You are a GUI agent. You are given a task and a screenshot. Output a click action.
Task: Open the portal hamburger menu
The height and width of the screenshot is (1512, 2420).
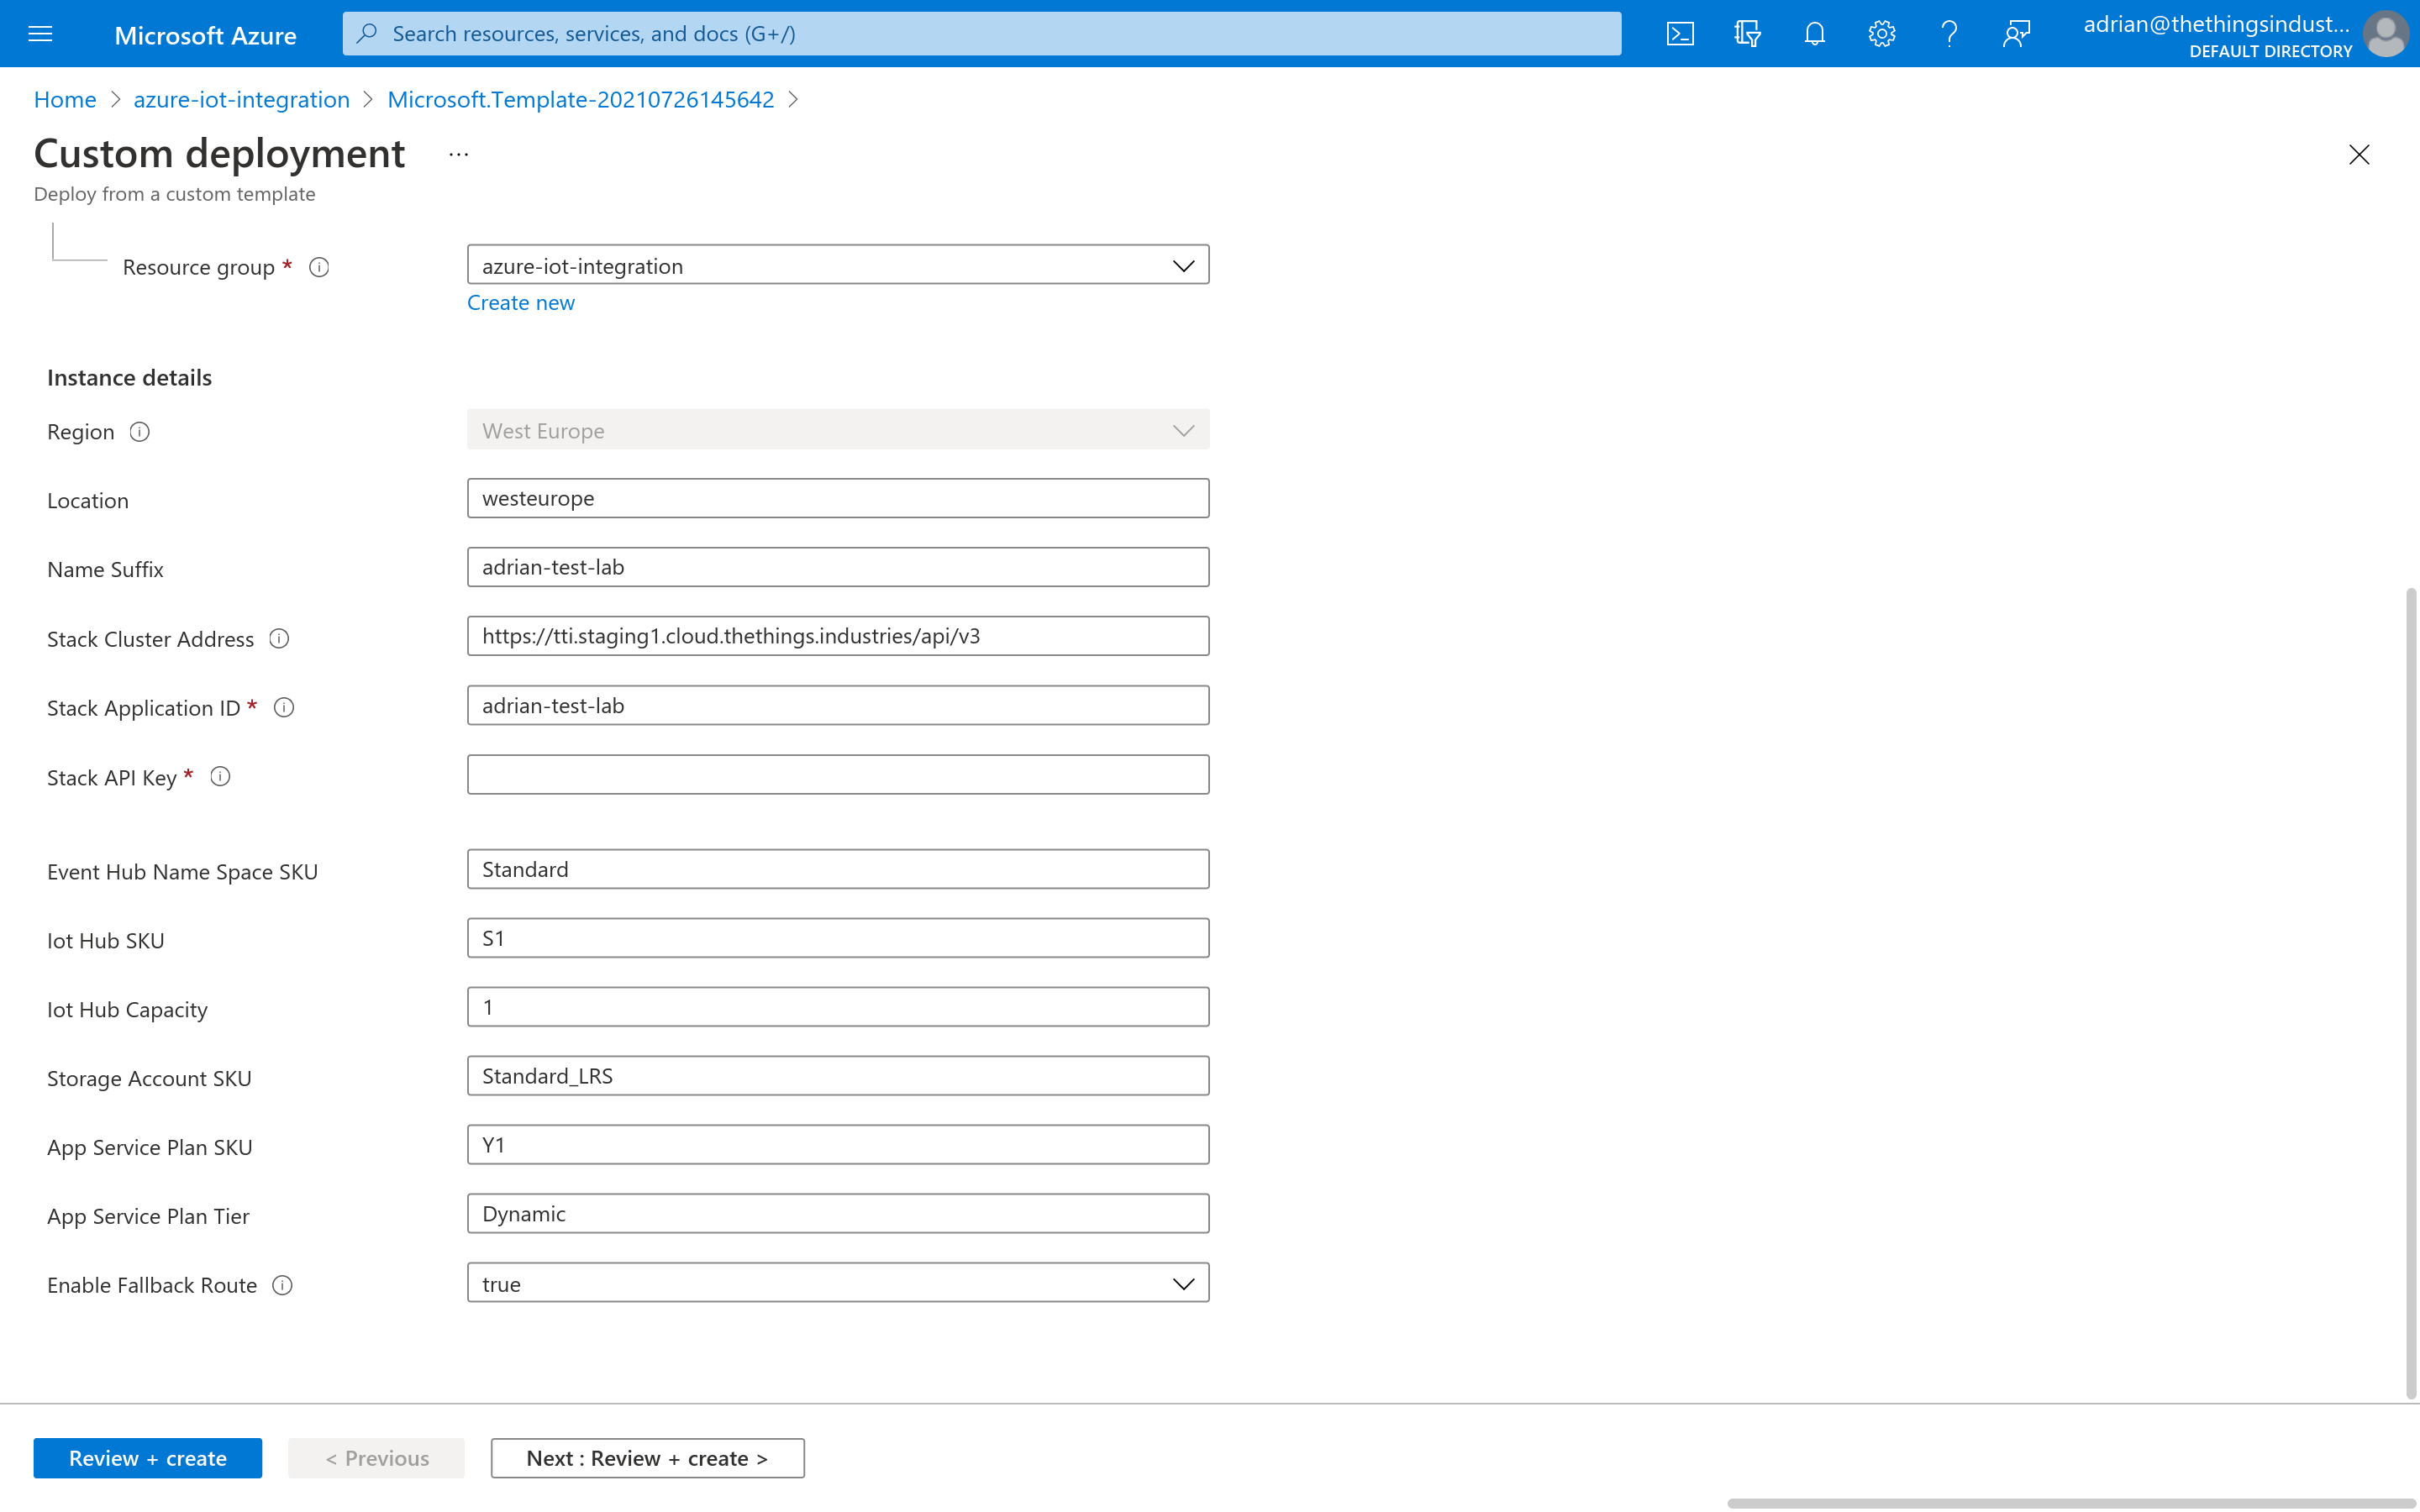point(40,33)
